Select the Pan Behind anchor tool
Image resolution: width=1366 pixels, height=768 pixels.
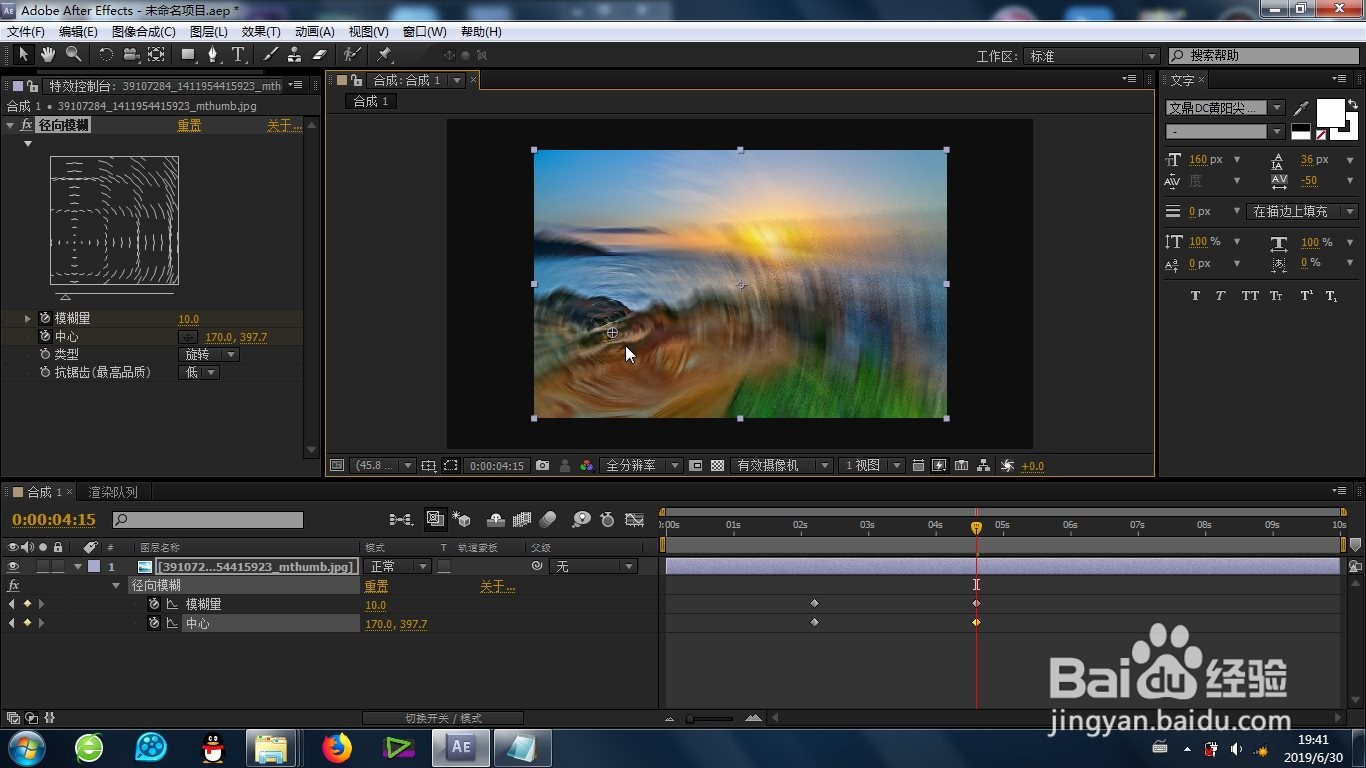[x=155, y=55]
